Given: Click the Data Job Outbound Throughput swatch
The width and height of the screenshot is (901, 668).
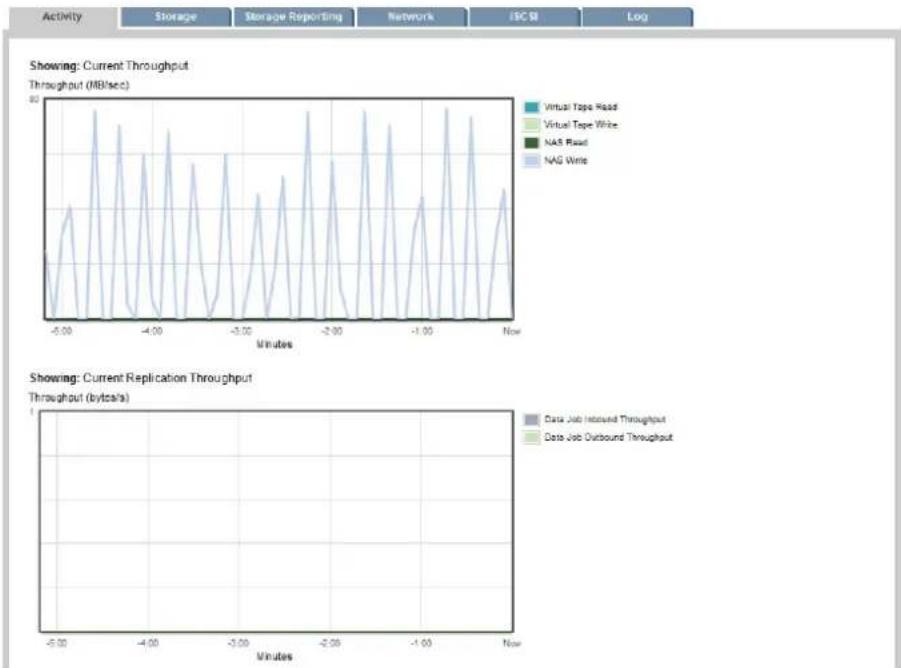Looking at the screenshot, I should pos(532,437).
